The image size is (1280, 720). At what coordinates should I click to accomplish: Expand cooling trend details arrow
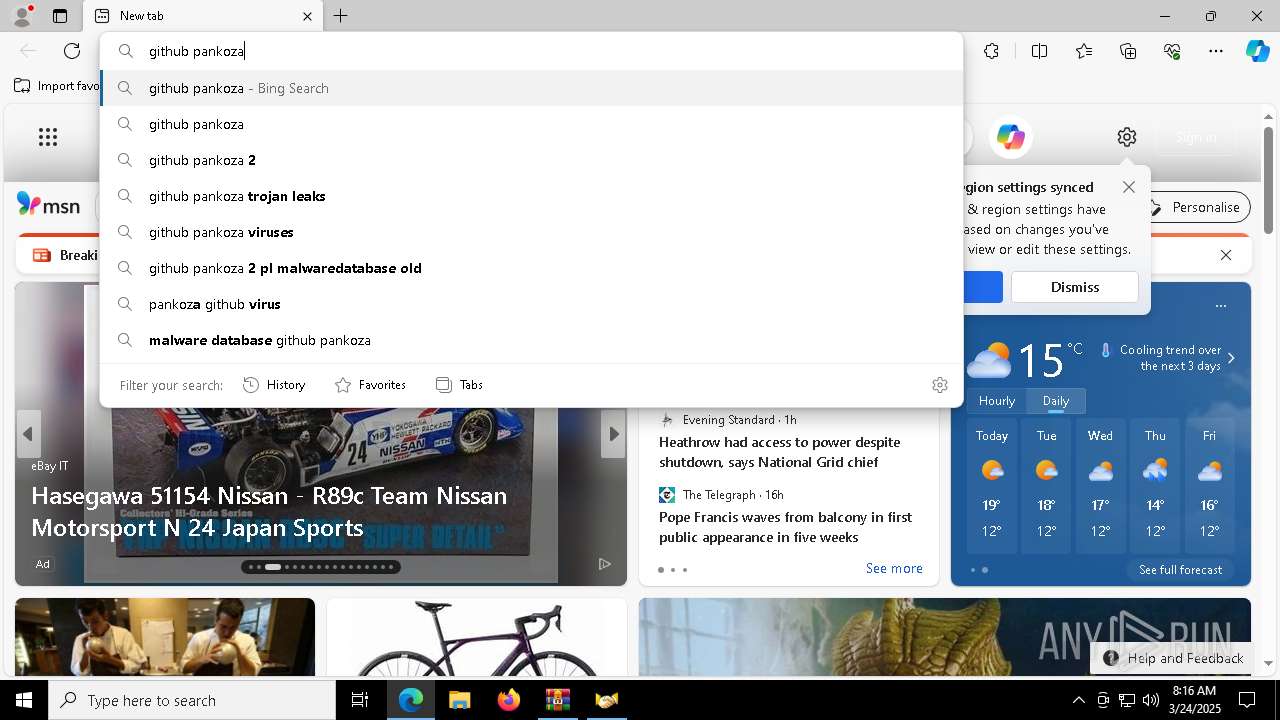coord(1231,358)
